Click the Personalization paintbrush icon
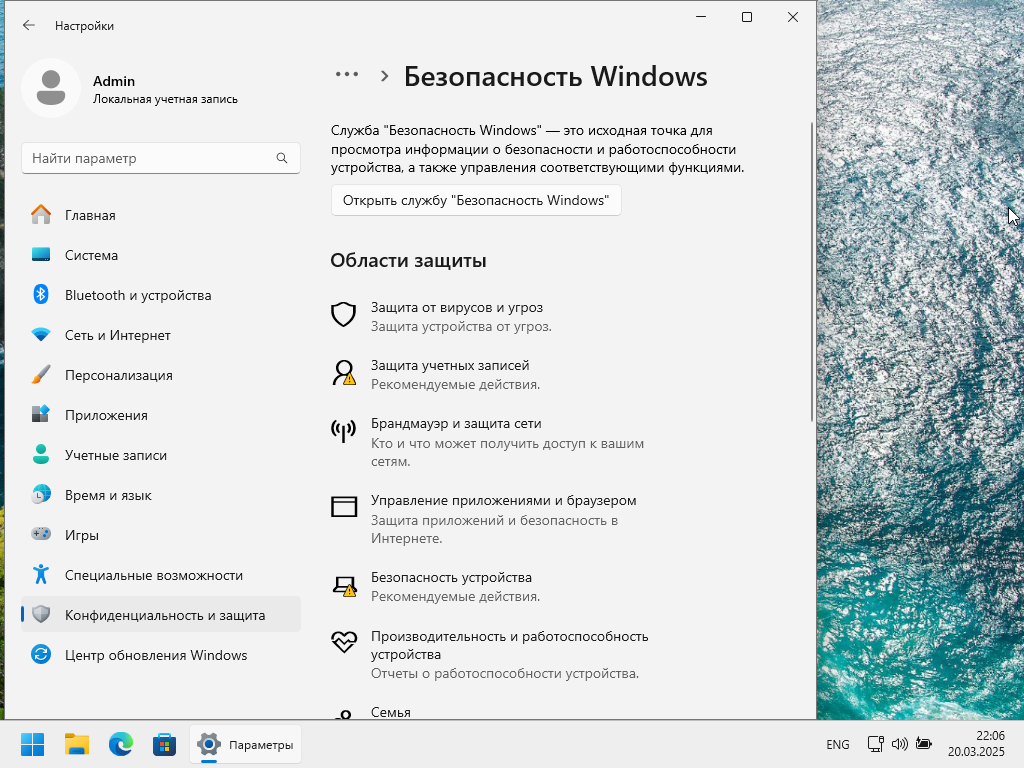This screenshot has width=1024, height=768. click(x=41, y=375)
